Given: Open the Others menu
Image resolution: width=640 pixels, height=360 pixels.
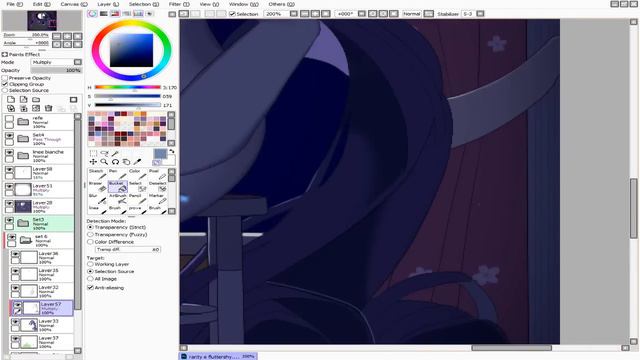Looking at the screenshot, I should pyautogui.click(x=282, y=4).
